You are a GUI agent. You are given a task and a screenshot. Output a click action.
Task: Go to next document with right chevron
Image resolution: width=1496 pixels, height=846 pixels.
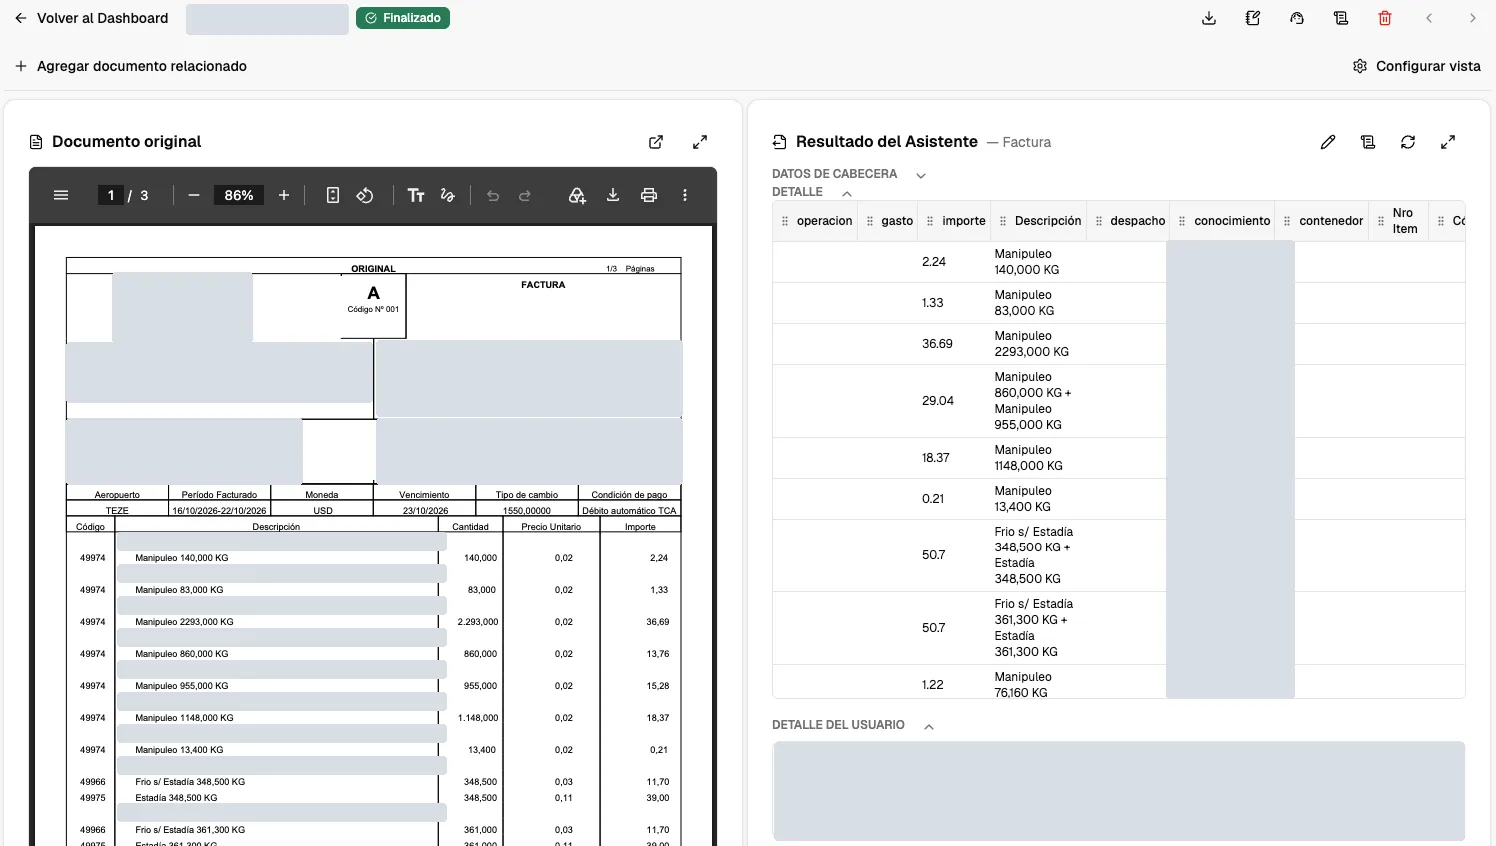(x=1472, y=18)
